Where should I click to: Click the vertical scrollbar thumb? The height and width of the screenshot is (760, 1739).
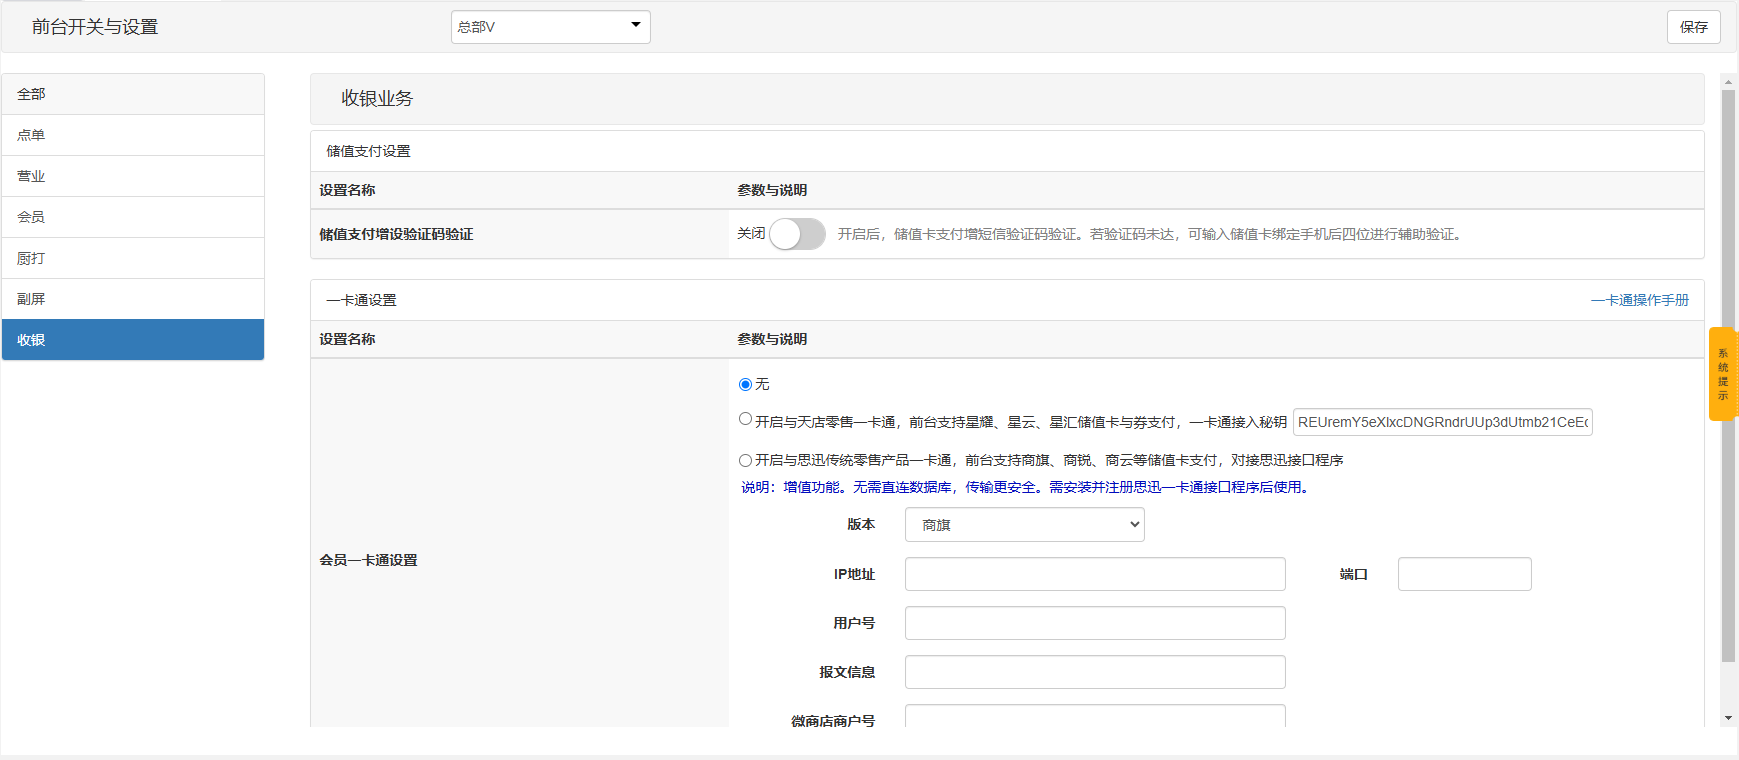(x=1728, y=375)
